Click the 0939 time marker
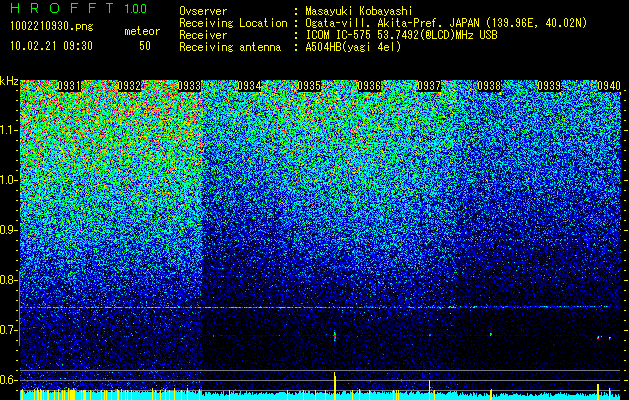The height and width of the screenshot is (400, 629). point(549,86)
